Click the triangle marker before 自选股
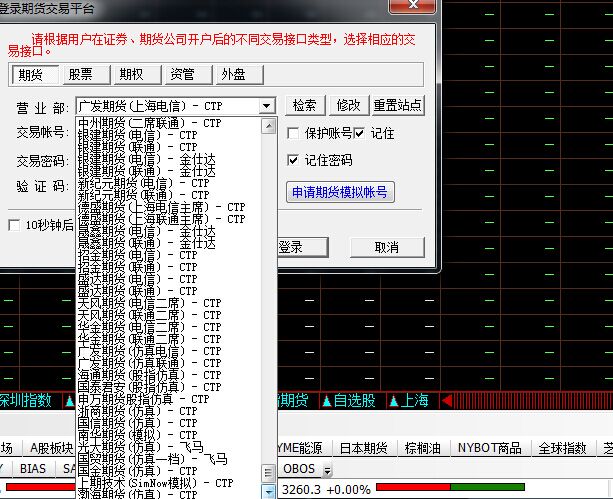 tap(327, 401)
